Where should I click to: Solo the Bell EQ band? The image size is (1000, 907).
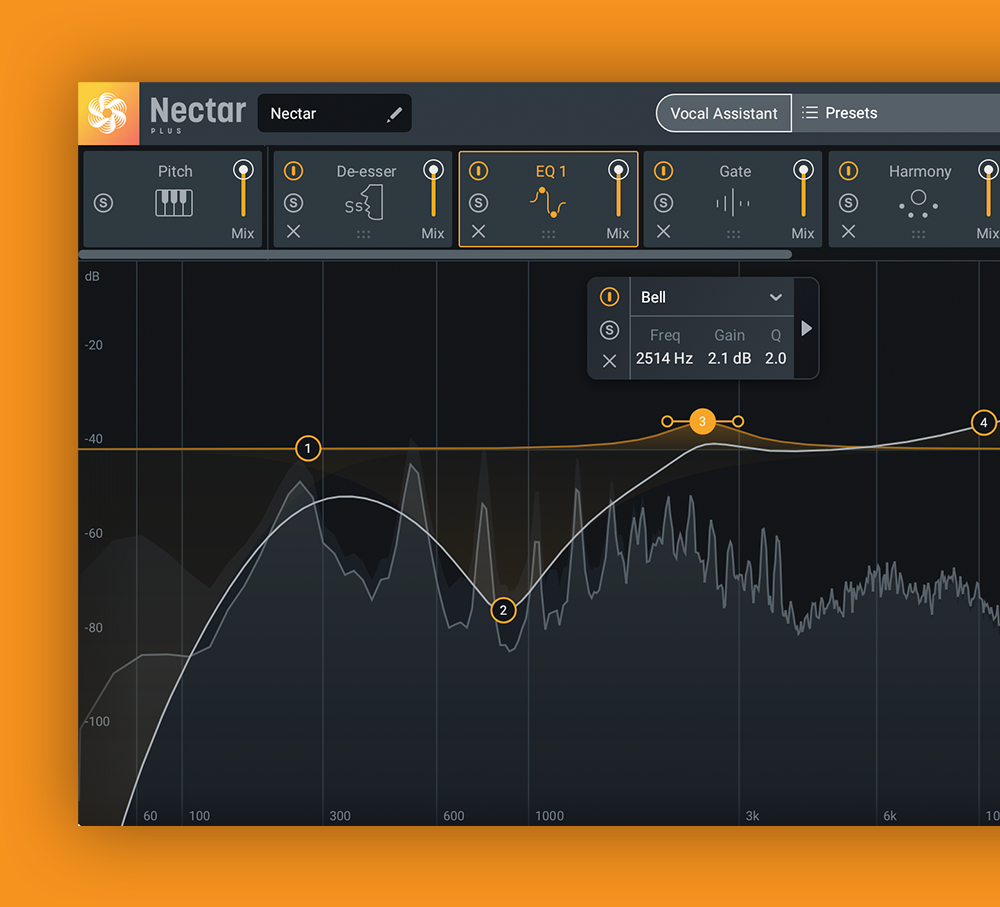[x=609, y=330]
